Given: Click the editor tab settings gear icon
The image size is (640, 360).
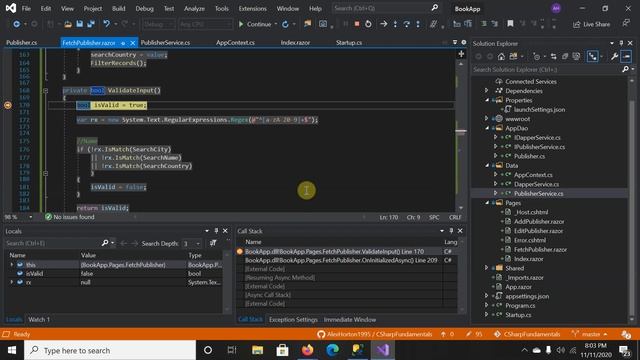Looking at the screenshot, I should click(x=464, y=42).
